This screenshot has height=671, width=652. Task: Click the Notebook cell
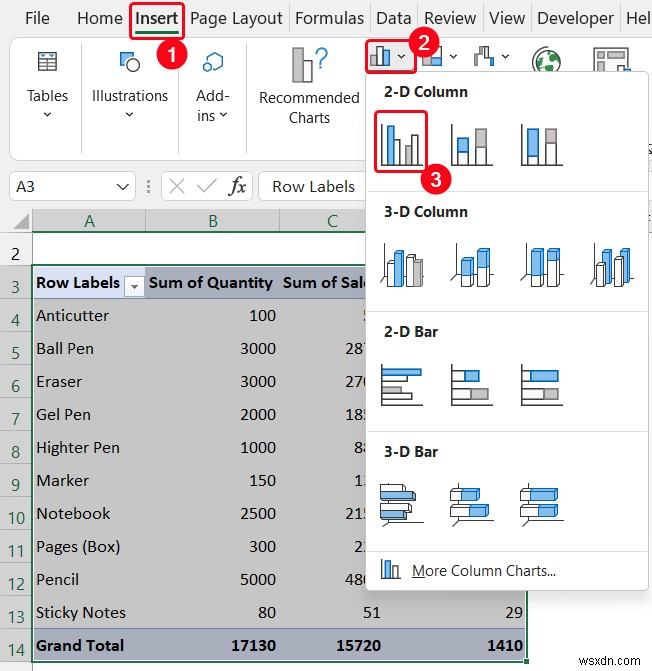[89, 513]
